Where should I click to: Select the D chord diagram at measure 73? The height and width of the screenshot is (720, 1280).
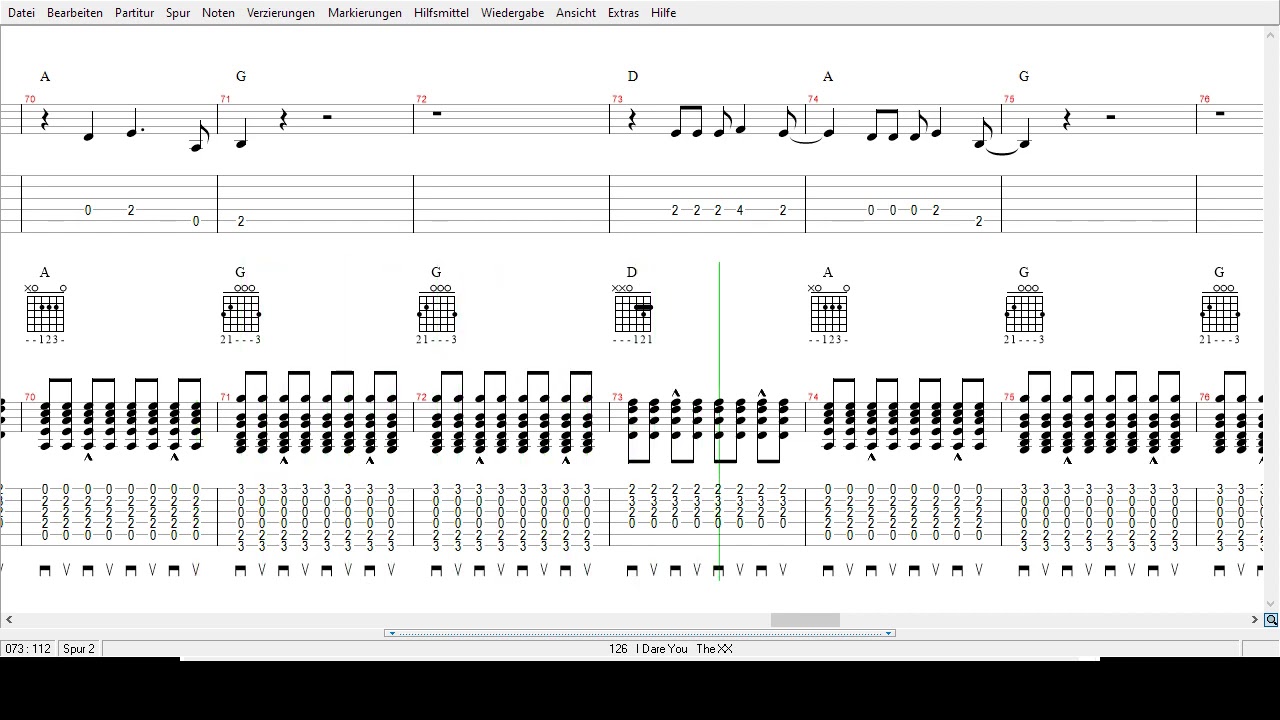pyautogui.click(x=632, y=314)
